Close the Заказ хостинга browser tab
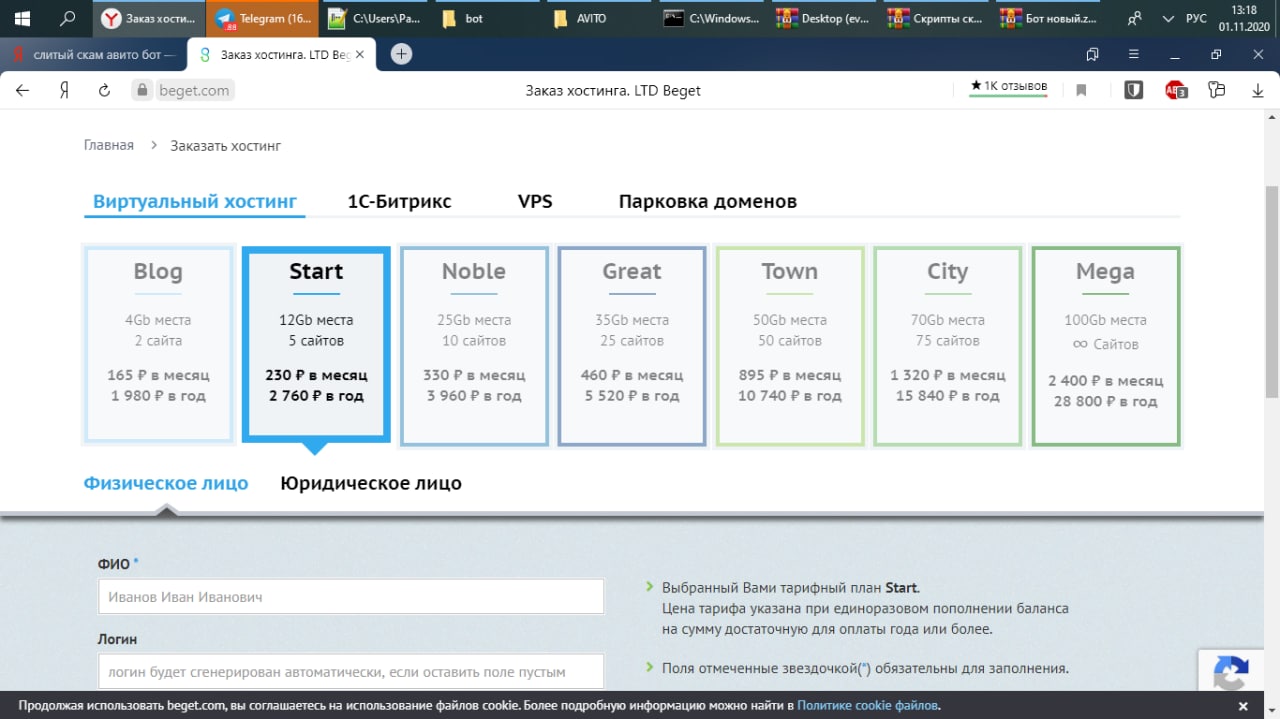Image resolution: width=1280 pixels, height=719 pixels. (360, 55)
